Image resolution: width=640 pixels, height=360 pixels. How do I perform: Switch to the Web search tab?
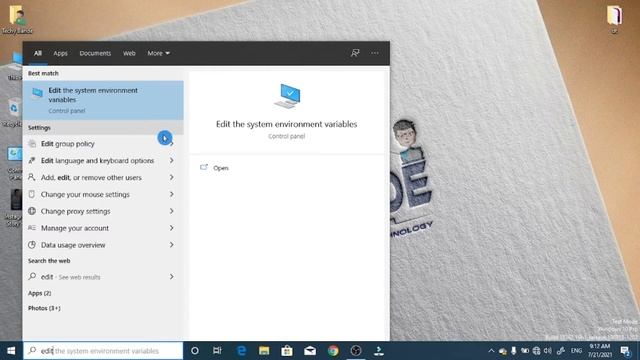129,53
